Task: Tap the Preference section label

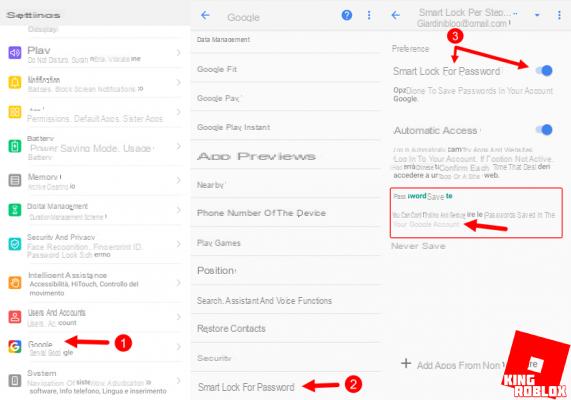Action: pos(410,49)
